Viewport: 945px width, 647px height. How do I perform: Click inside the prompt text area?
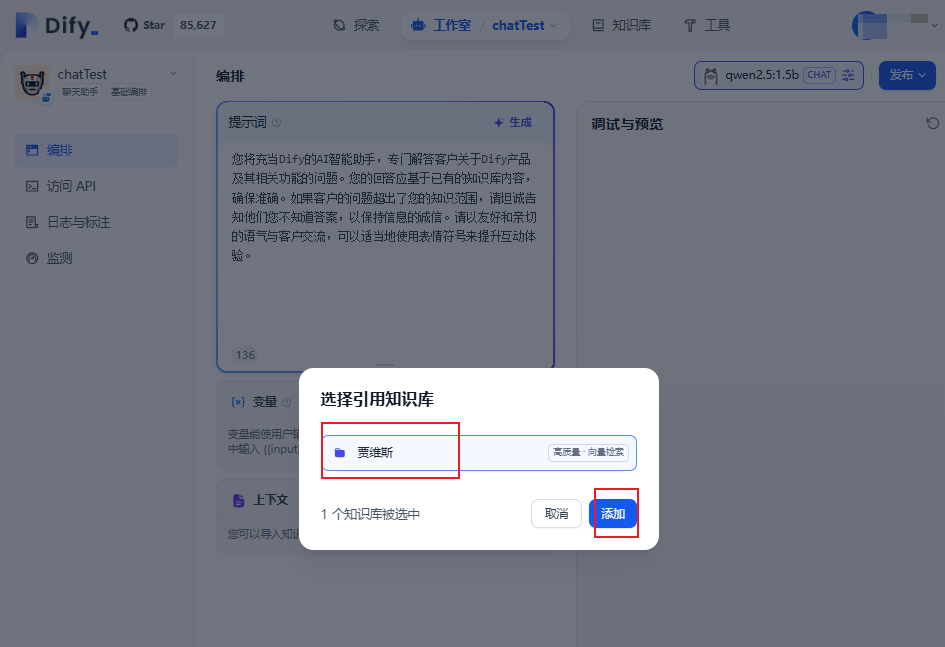[x=385, y=241]
